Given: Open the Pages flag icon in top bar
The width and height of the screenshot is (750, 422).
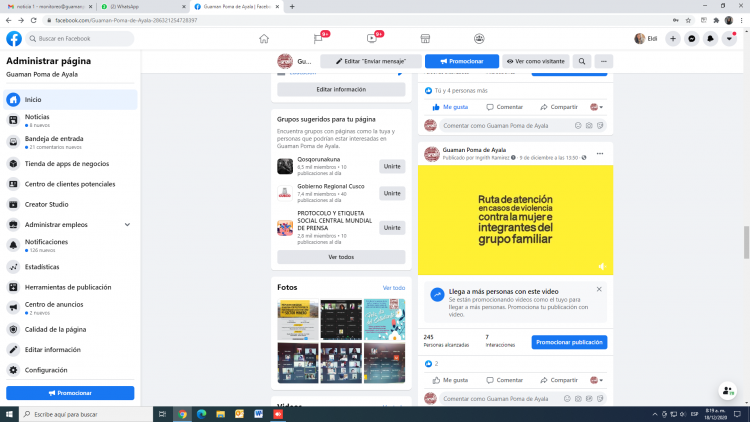Looking at the screenshot, I should pos(318,39).
